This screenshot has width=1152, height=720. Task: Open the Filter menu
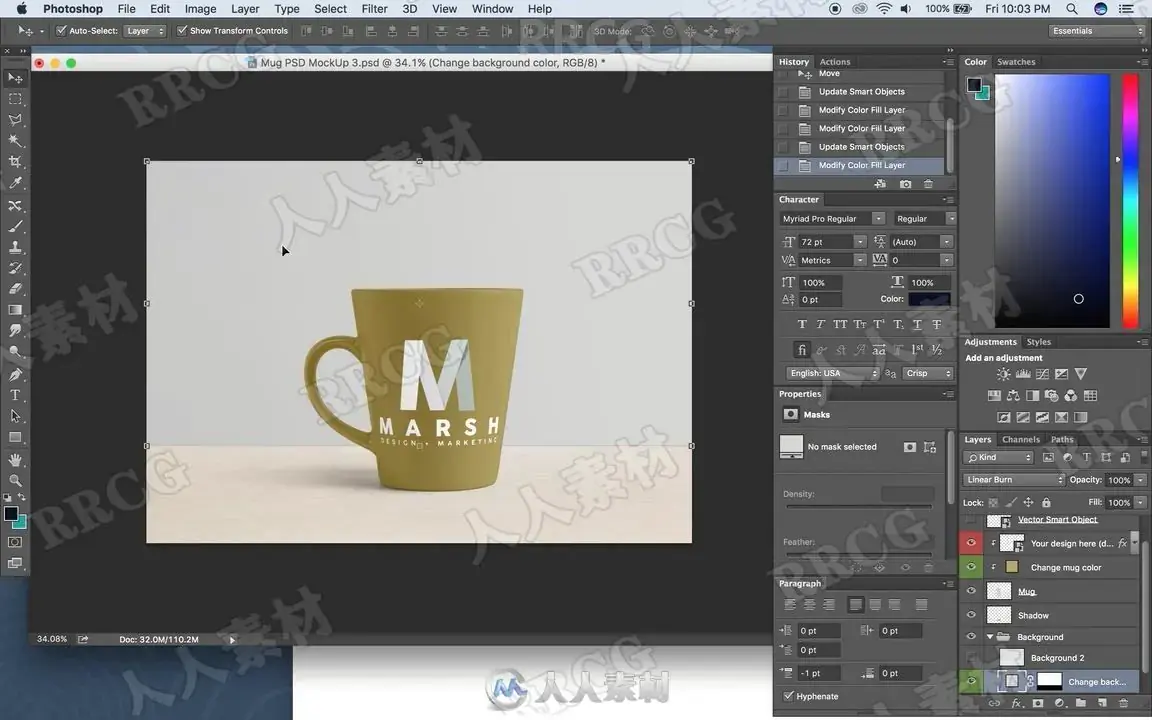pos(374,9)
